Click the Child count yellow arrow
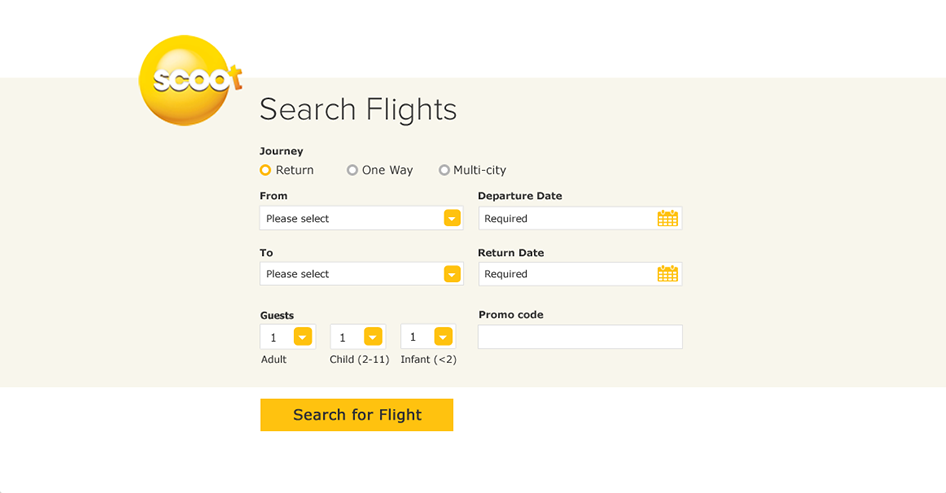946x493 pixels. [373, 337]
